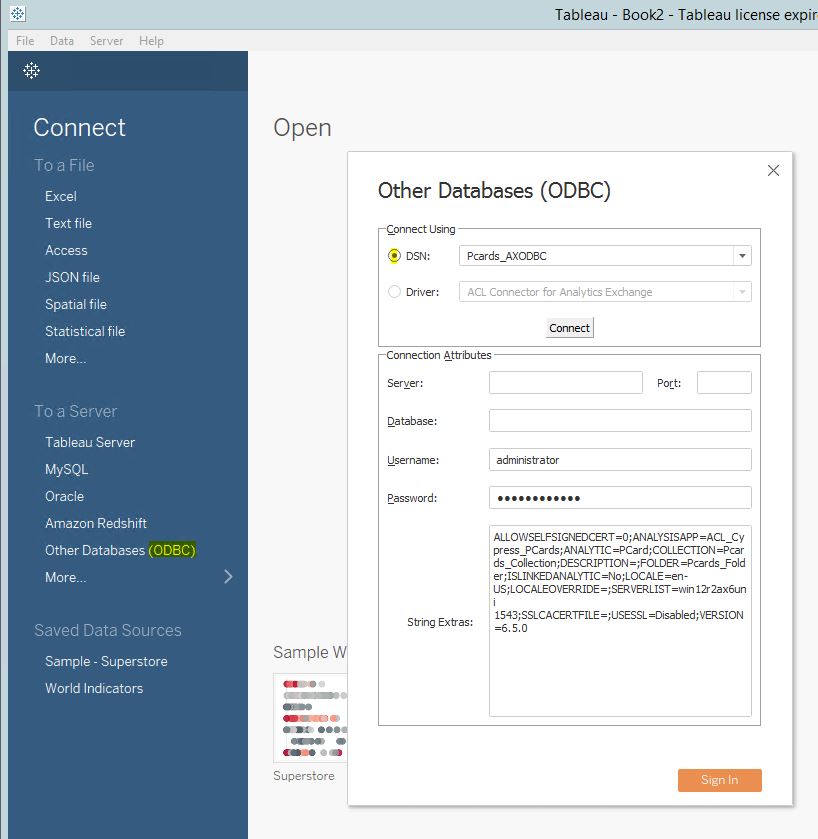The width and height of the screenshot is (818, 839).
Task: Select the Driver radio button
Action: pyautogui.click(x=395, y=289)
